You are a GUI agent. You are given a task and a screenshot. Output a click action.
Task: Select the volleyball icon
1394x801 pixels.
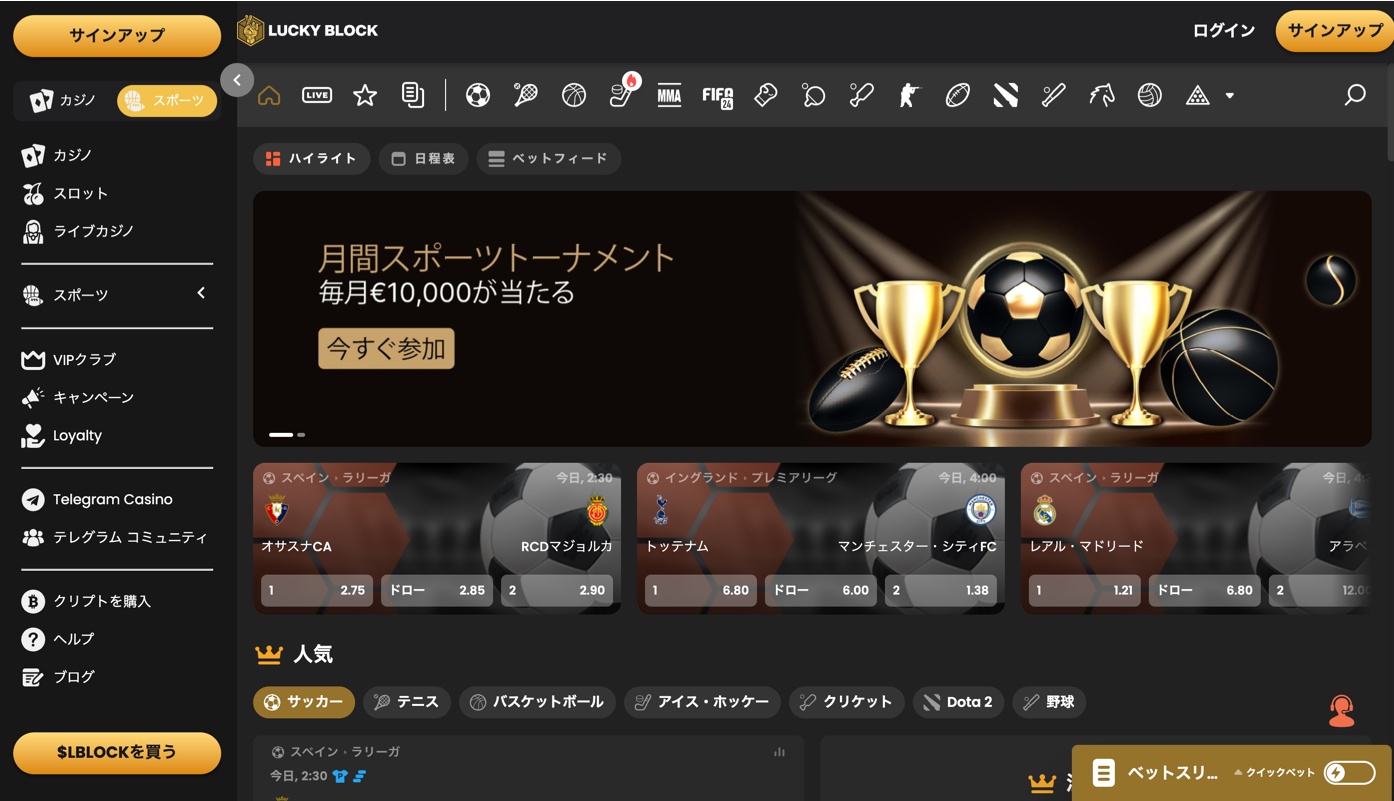[x=1150, y=96]
